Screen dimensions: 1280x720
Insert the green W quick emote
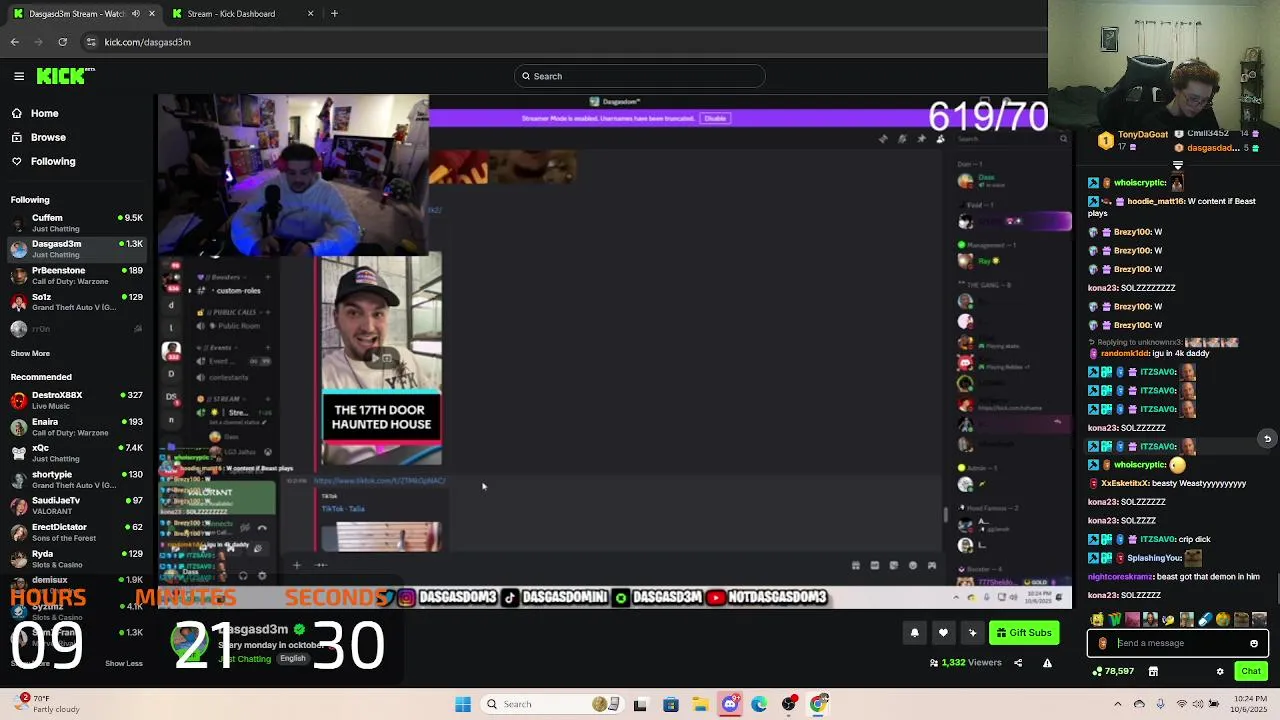pos(1114,620)
